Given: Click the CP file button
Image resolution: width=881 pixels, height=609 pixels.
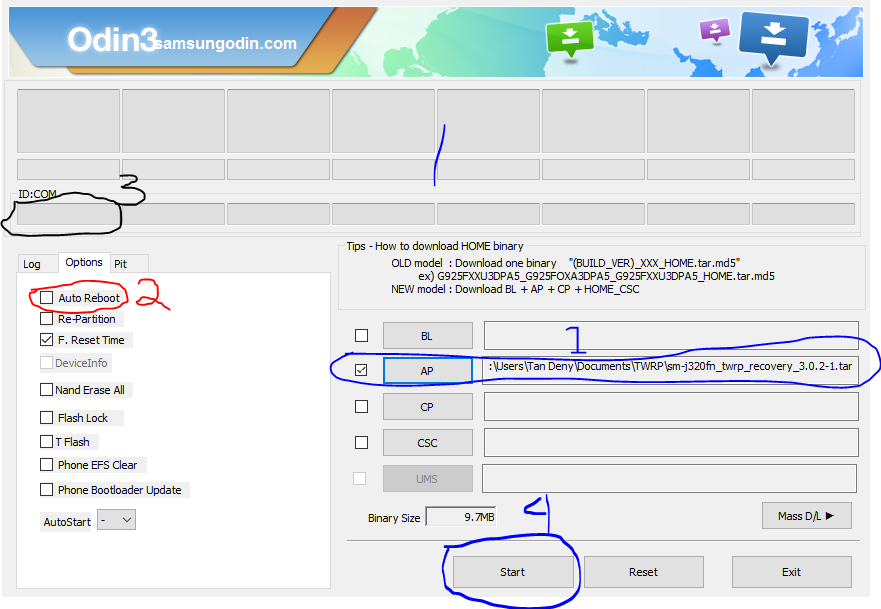Looking at the screenshot, I should pyautogui.click(x=428, y=407).
